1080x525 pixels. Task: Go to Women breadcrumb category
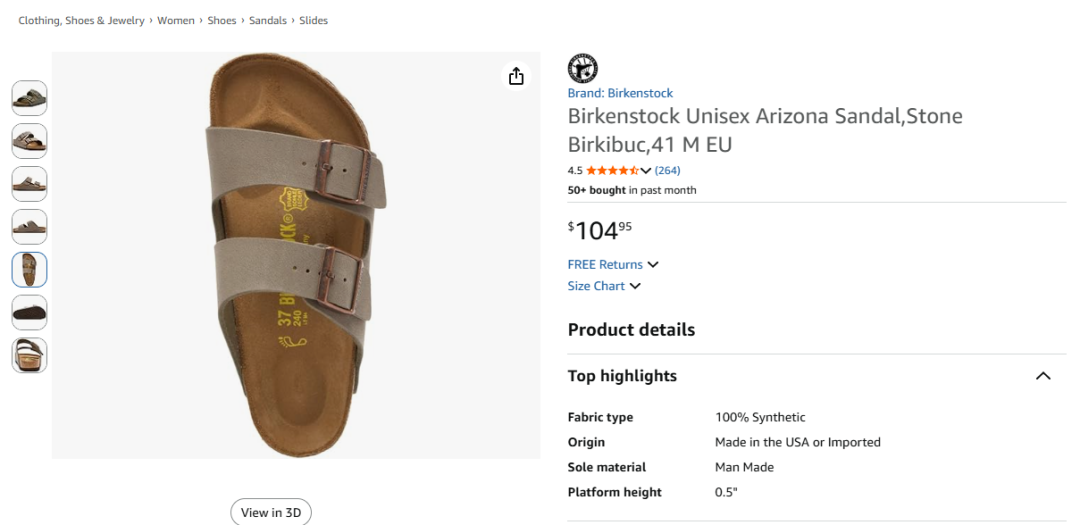point(176,21)
